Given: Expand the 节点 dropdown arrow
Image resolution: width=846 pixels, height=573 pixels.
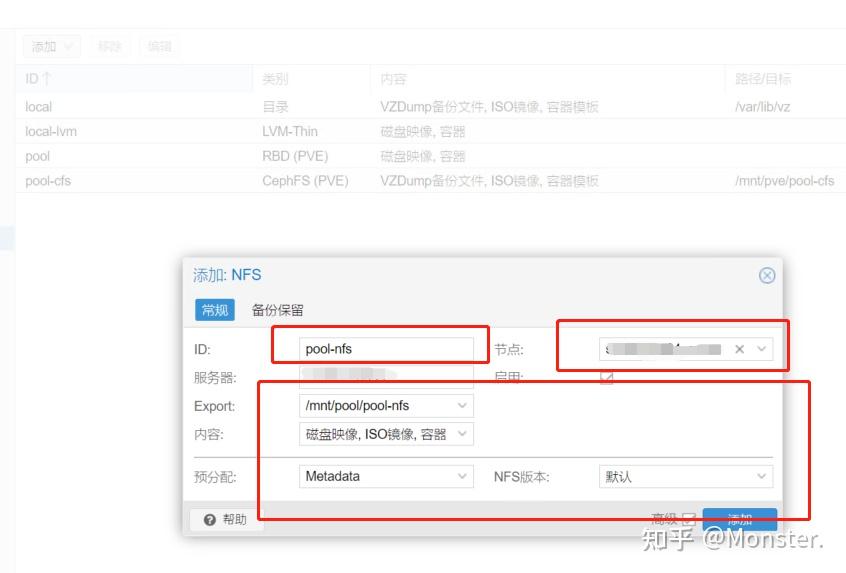Looking at the screenshot, I should (x=761, y=349).
